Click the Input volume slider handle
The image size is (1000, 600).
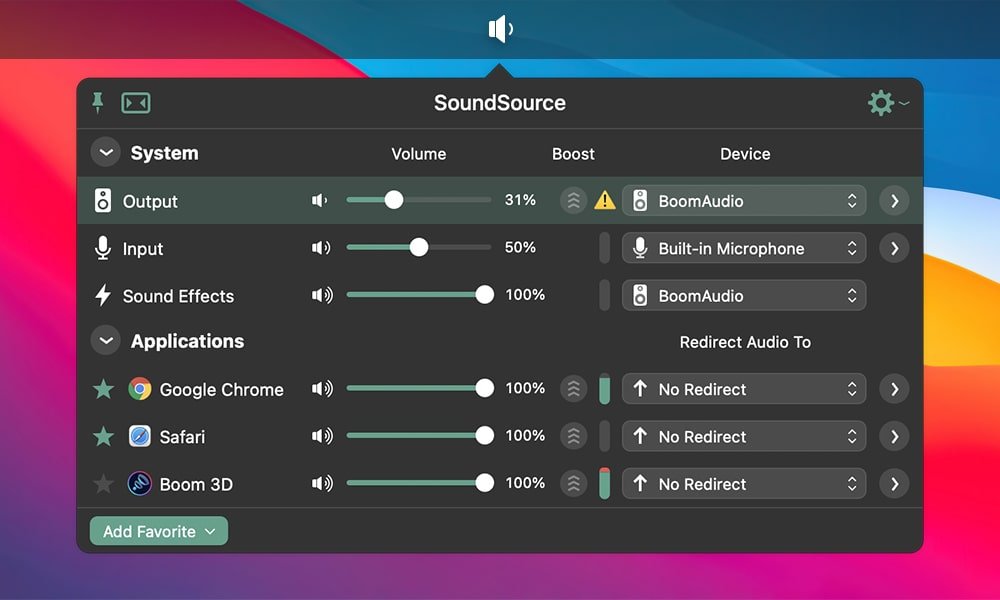point(419,248)
